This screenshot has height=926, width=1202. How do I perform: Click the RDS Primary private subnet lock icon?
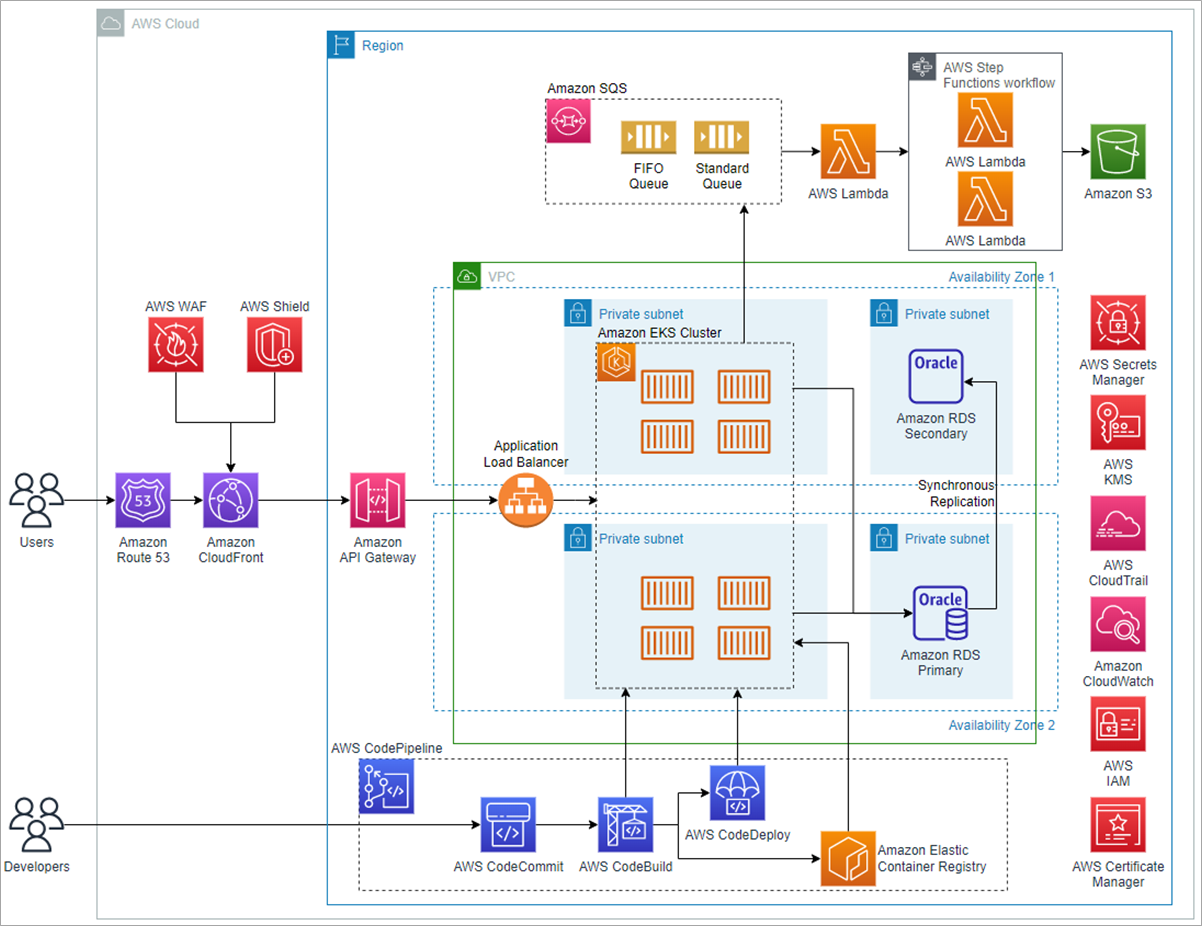[883, 537]
